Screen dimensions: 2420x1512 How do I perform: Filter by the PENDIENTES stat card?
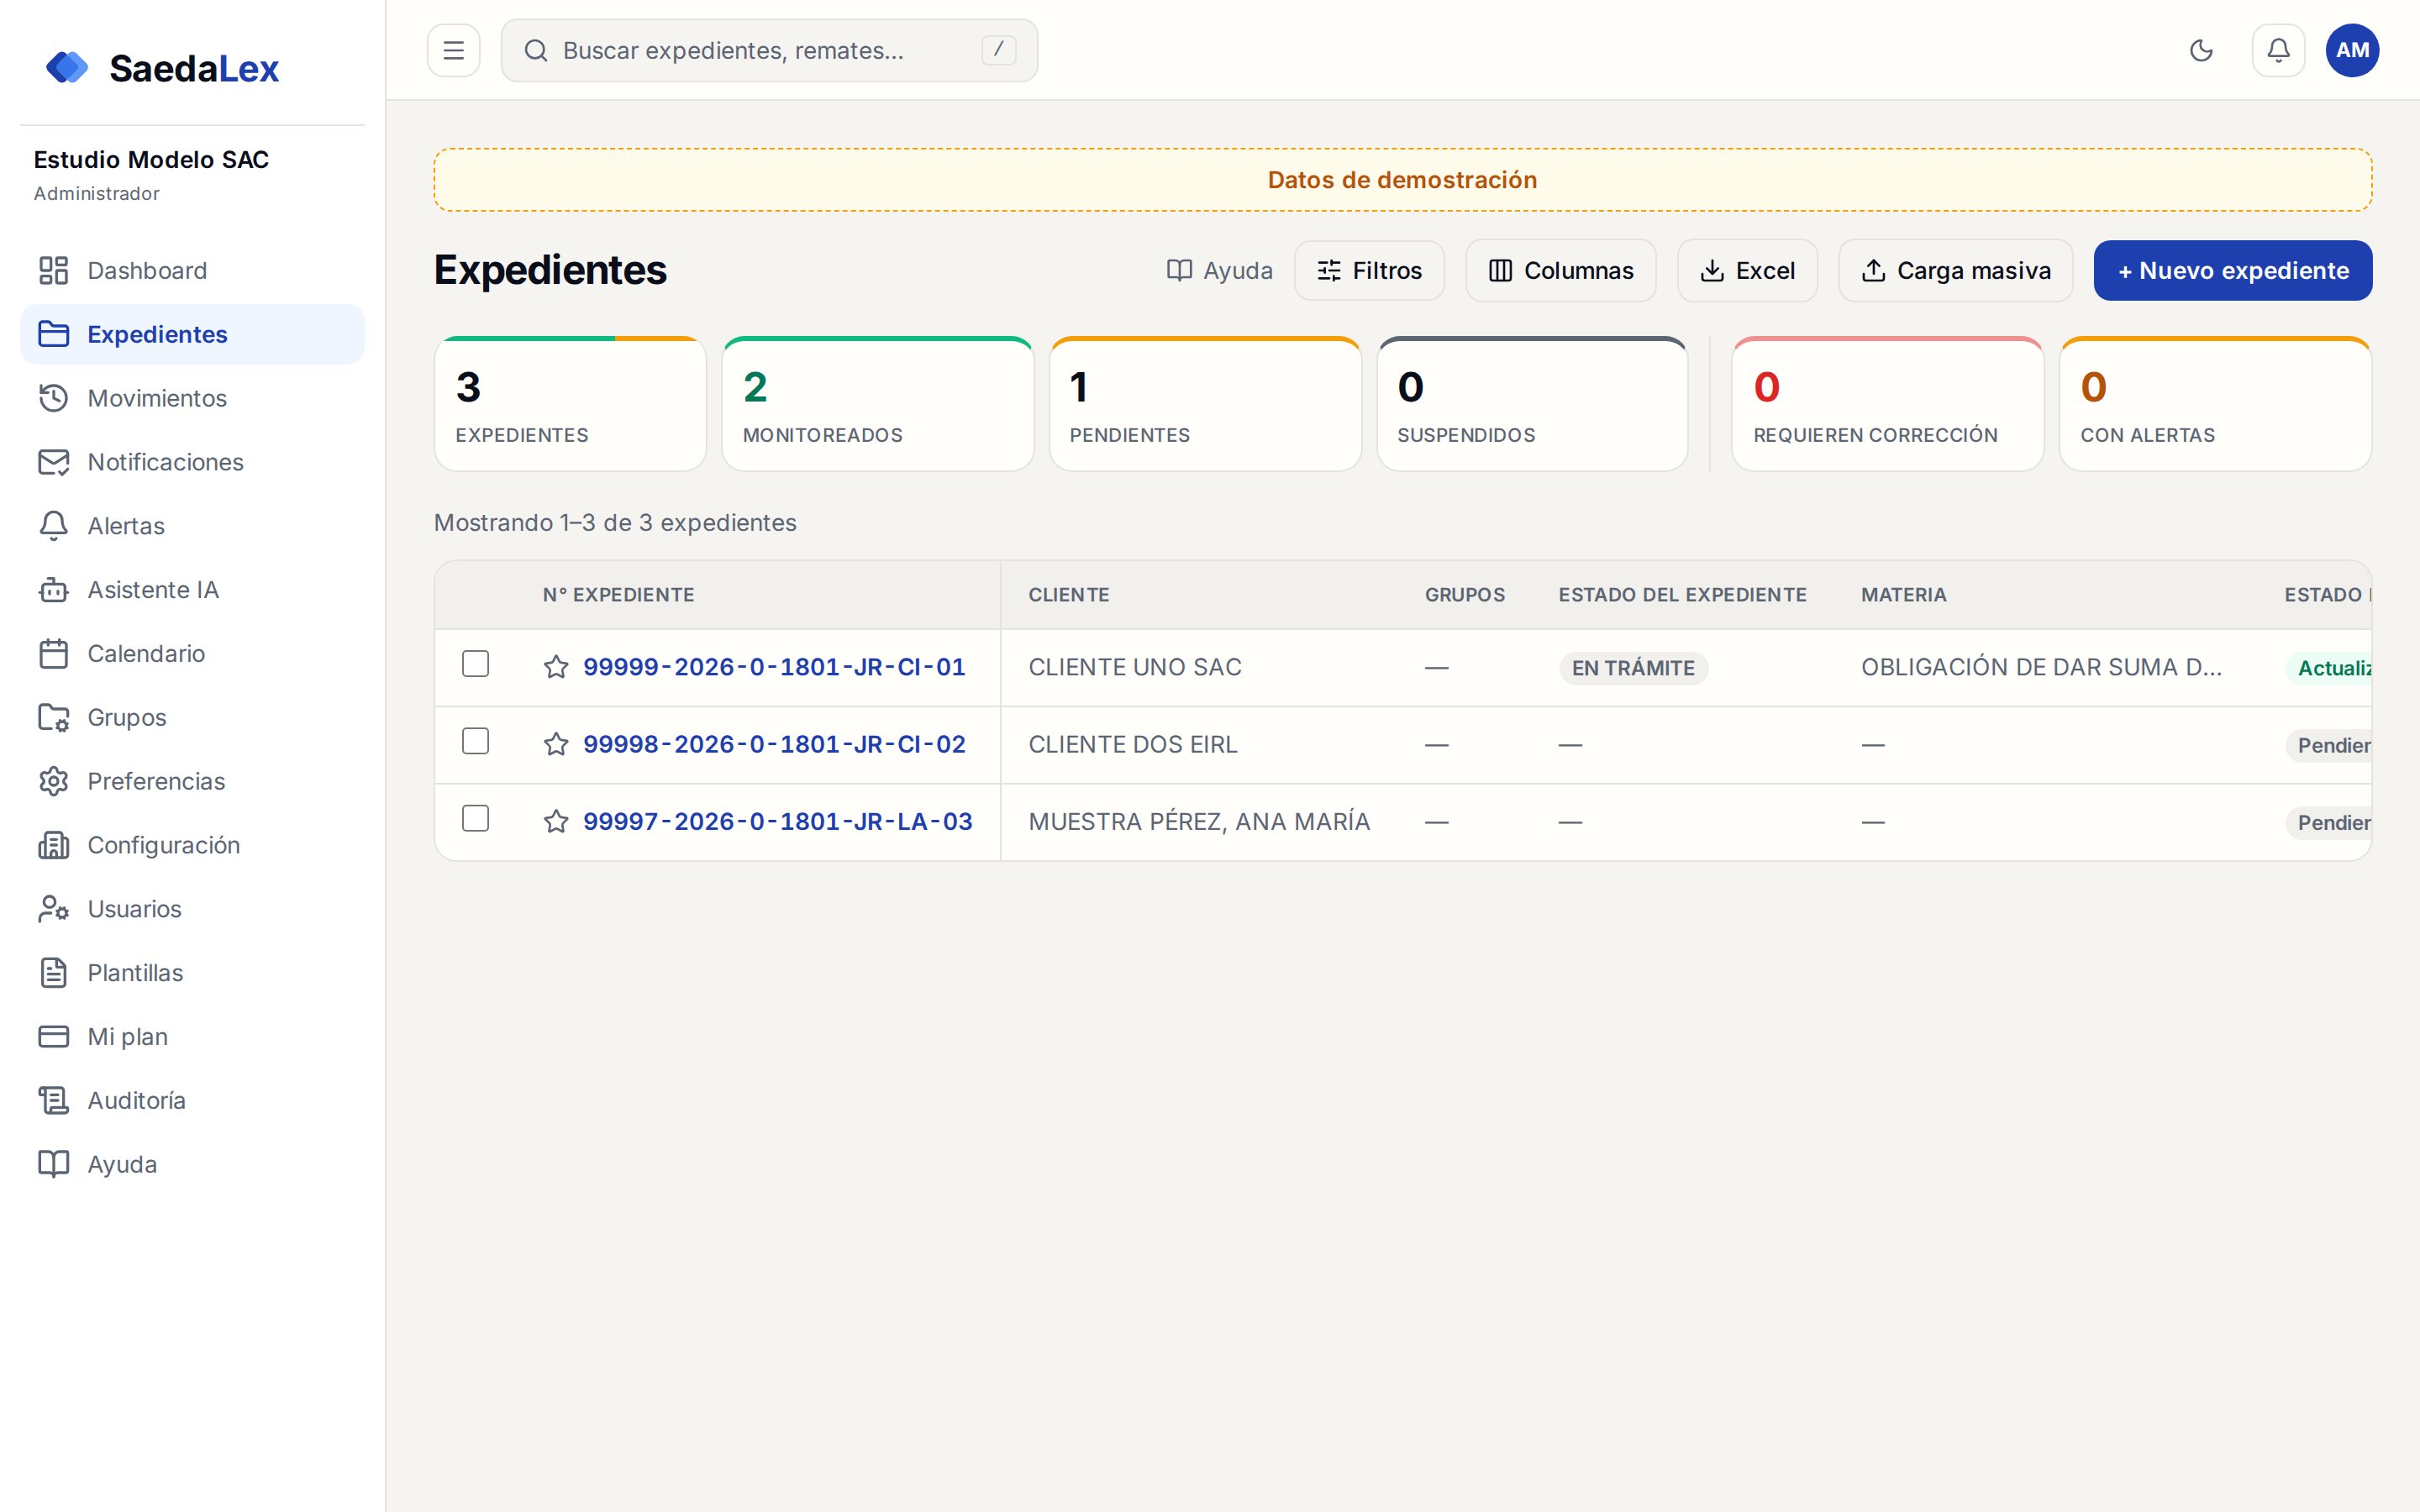pos(1204,404)
